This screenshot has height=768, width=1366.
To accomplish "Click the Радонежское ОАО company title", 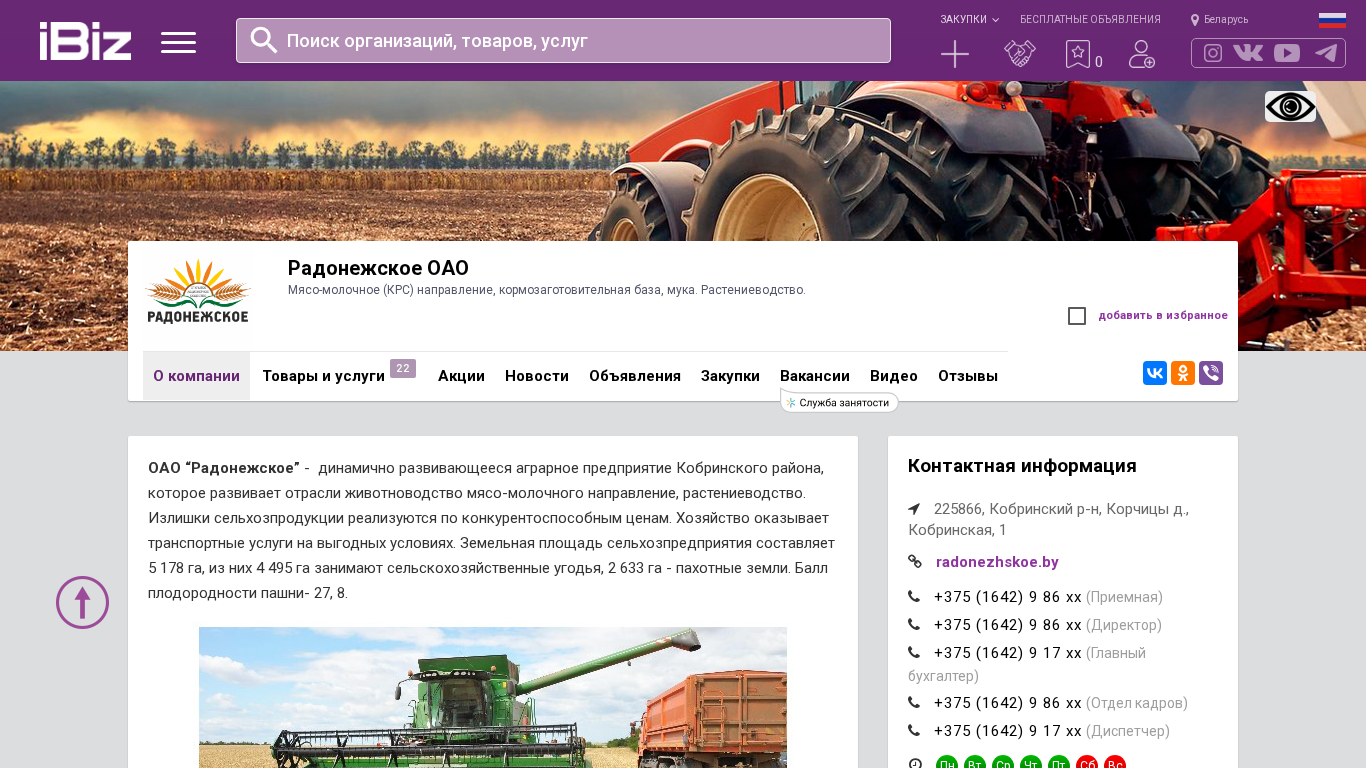I will pos(378,268).
